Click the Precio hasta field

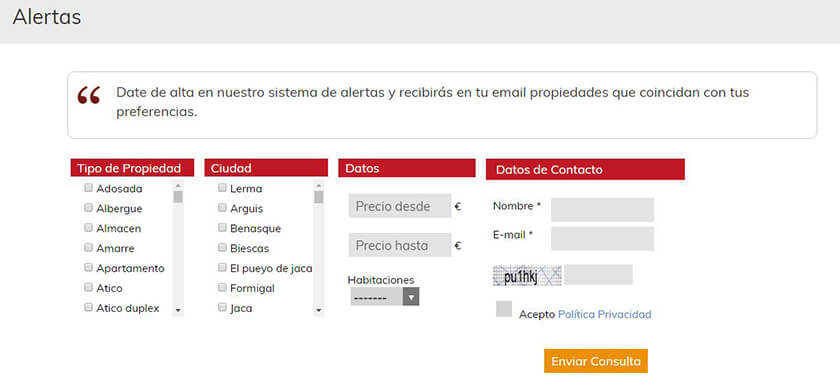(x=400, y=245)
